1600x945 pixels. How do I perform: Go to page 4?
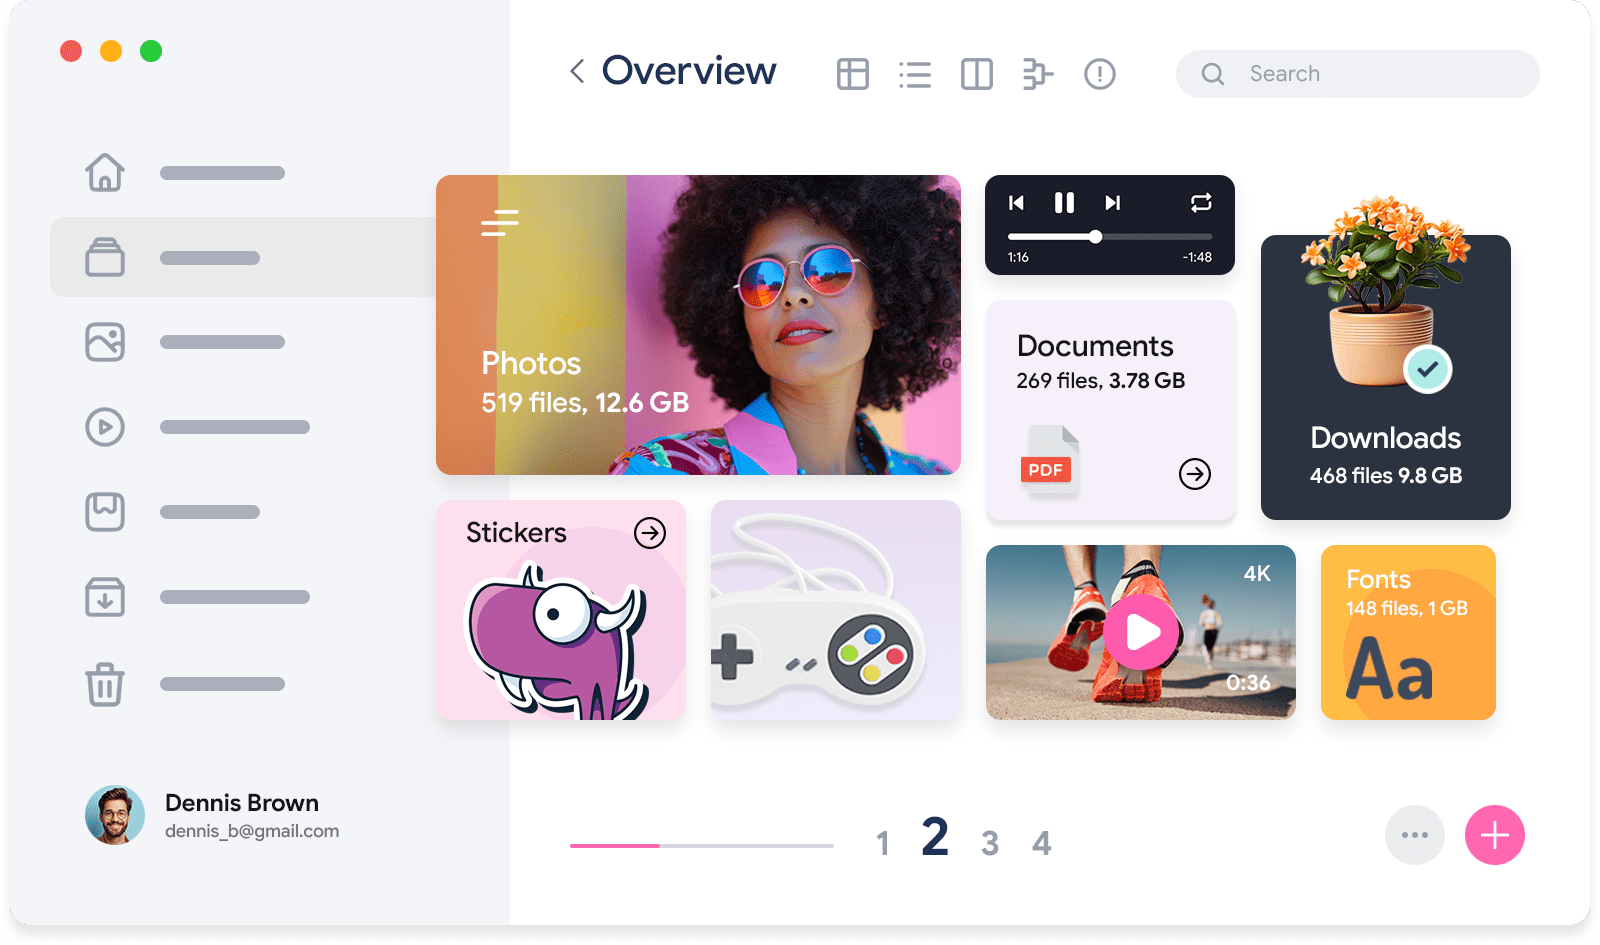point(1041,843)
